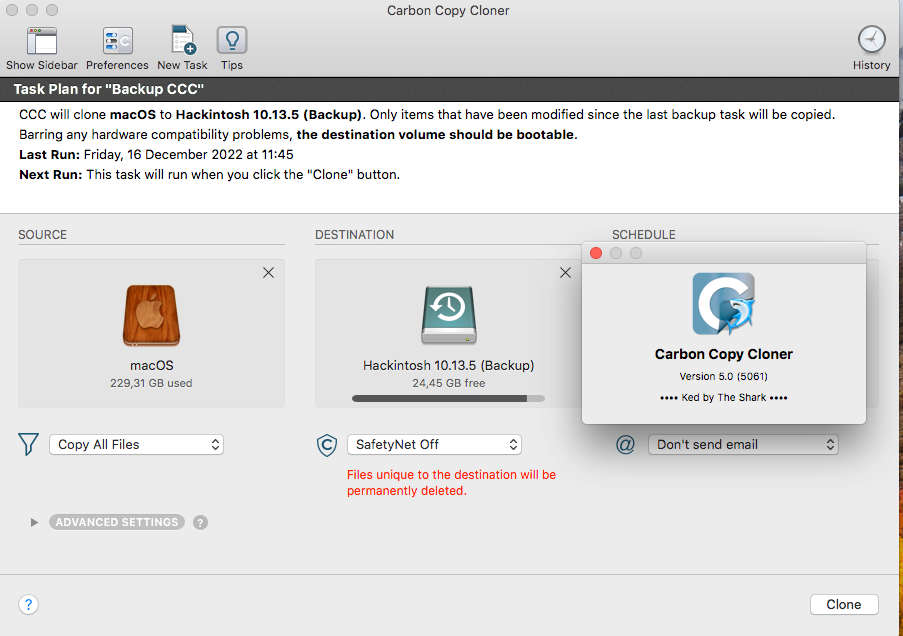903x636 pixels.
Task: Click the bottom-left help question mark
Action: [28, 604]
